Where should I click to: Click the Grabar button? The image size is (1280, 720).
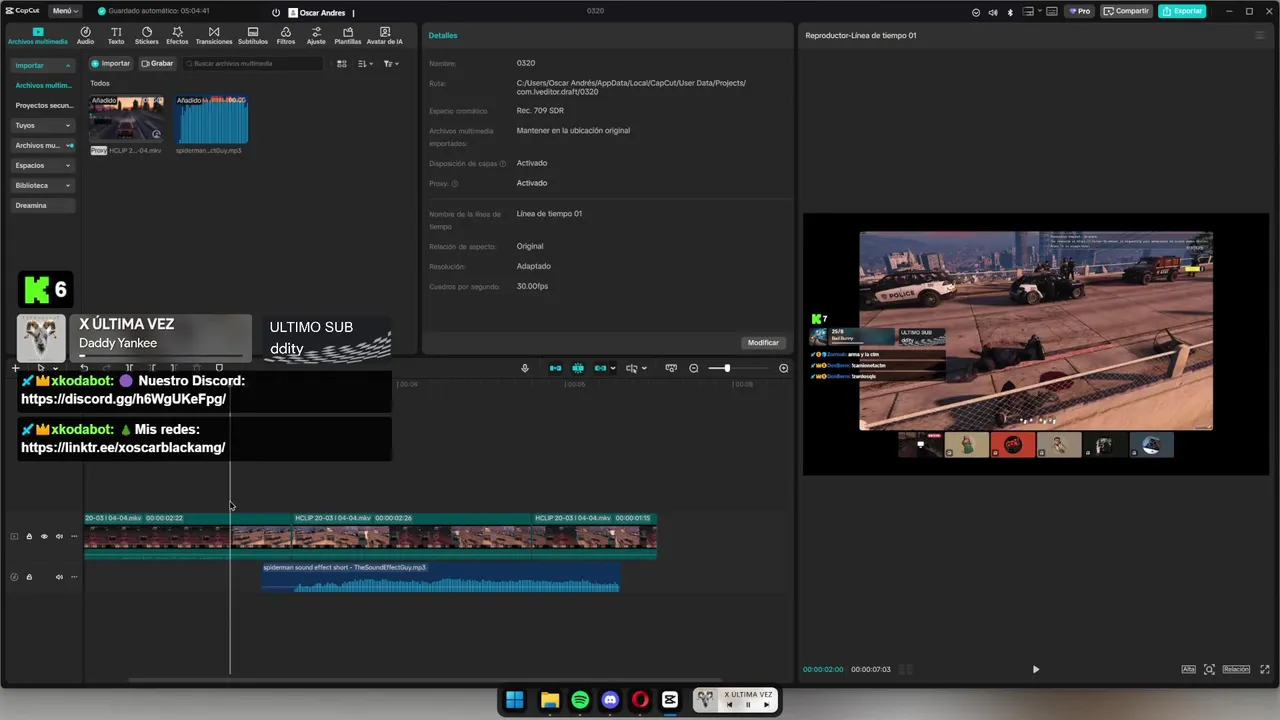click(x=157, y=63)
